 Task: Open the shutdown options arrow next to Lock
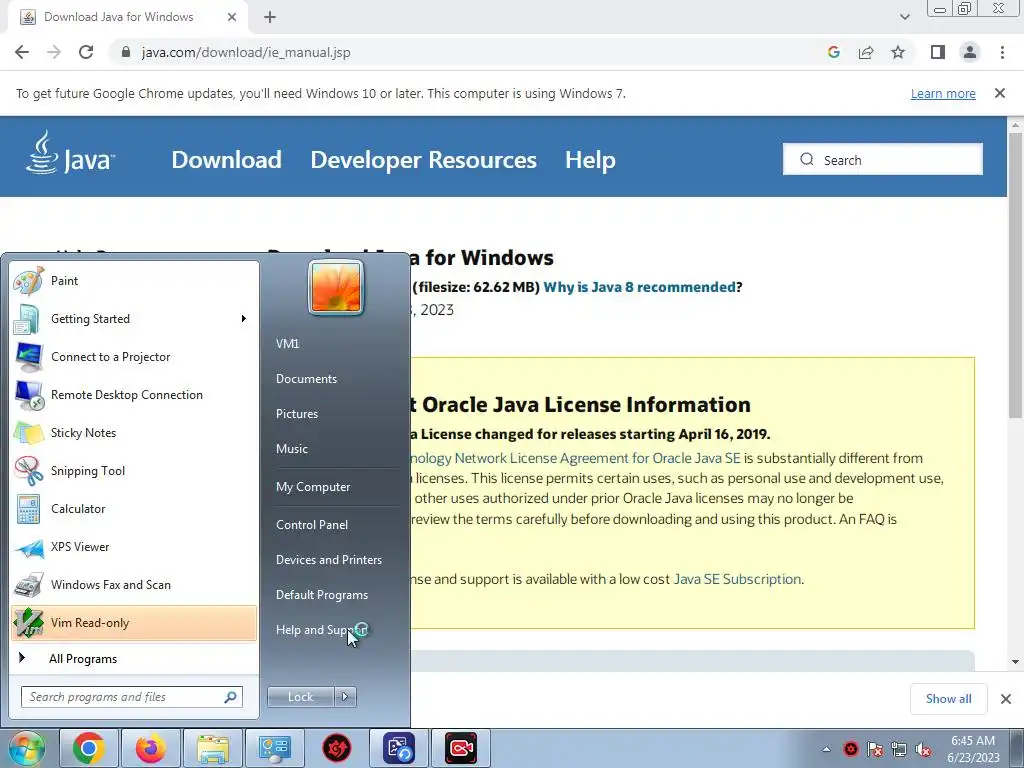coord(345,697)
